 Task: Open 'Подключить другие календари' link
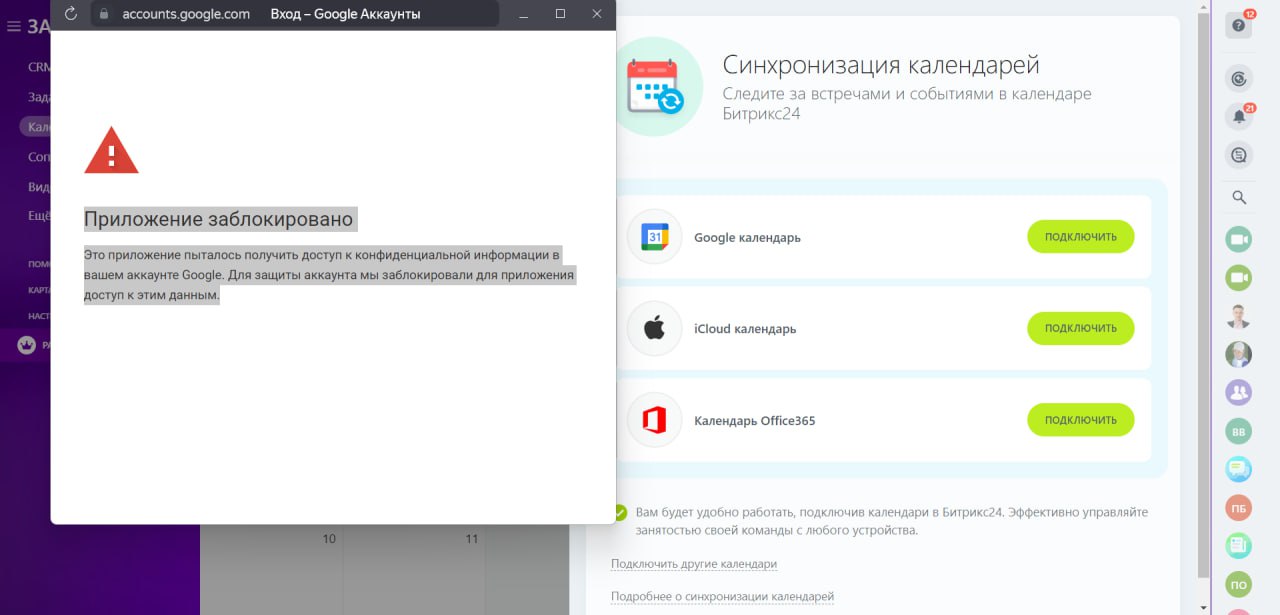pos(694,564)
